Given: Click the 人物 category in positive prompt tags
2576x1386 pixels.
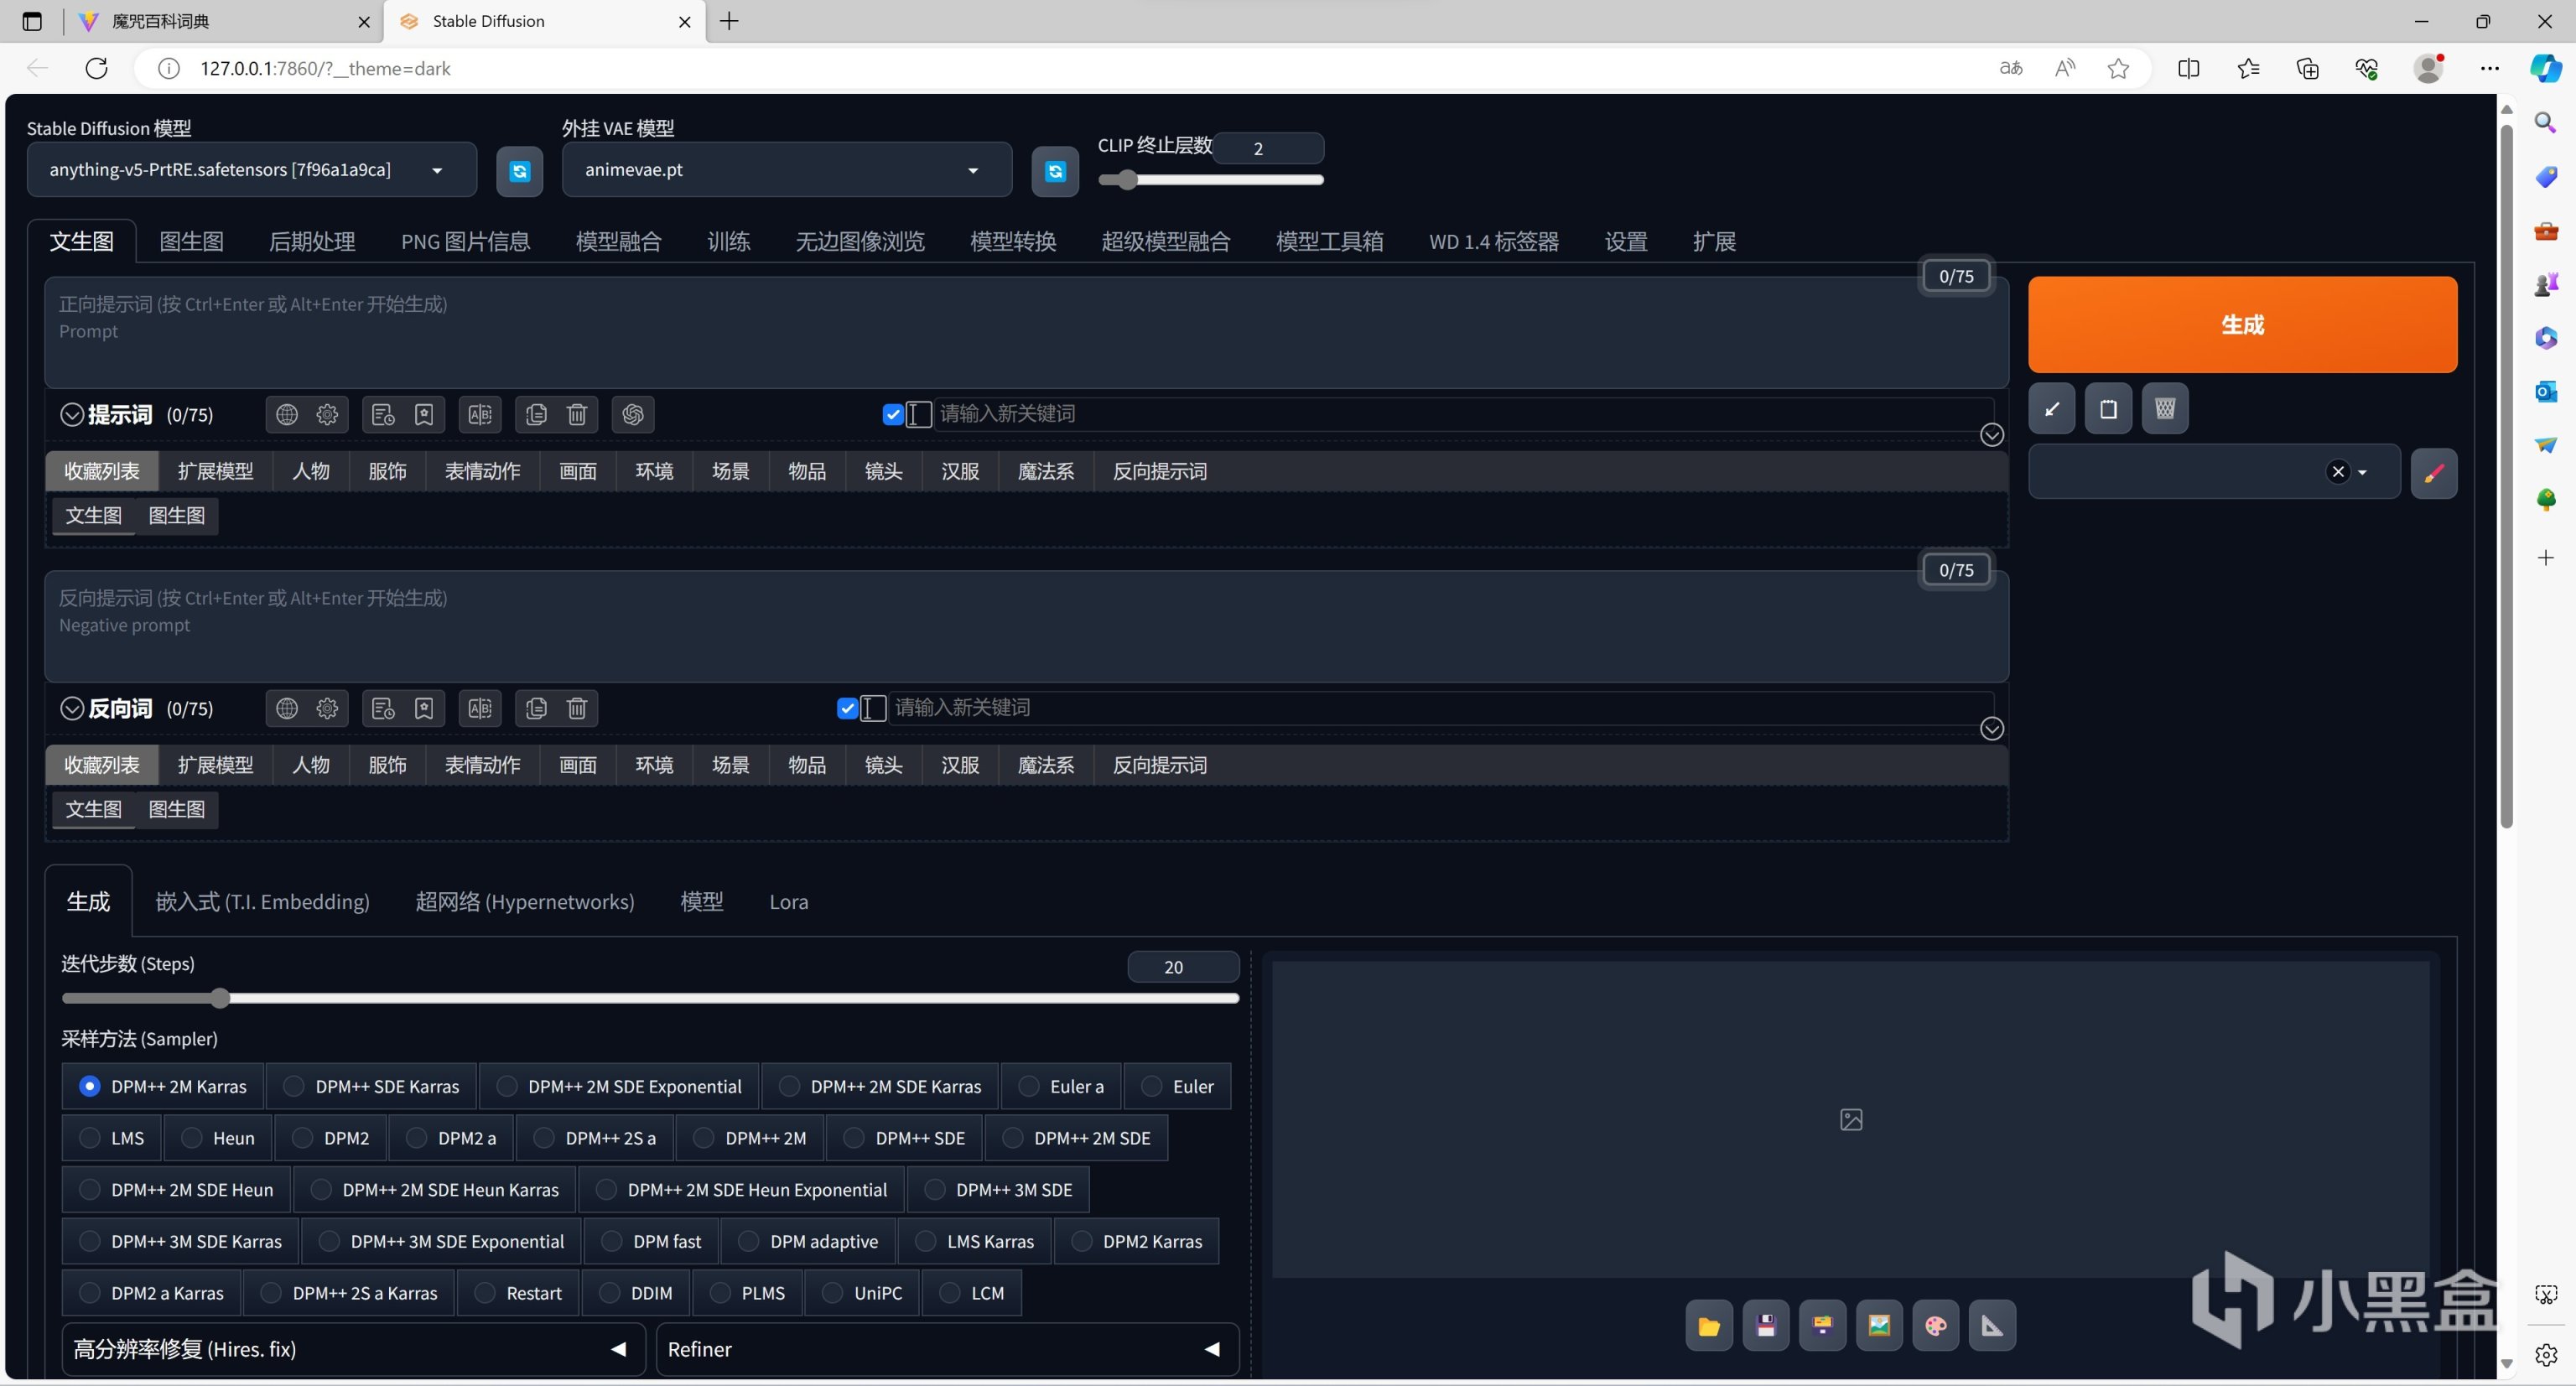Looking at the screenshot, I should tap(310, 471).
